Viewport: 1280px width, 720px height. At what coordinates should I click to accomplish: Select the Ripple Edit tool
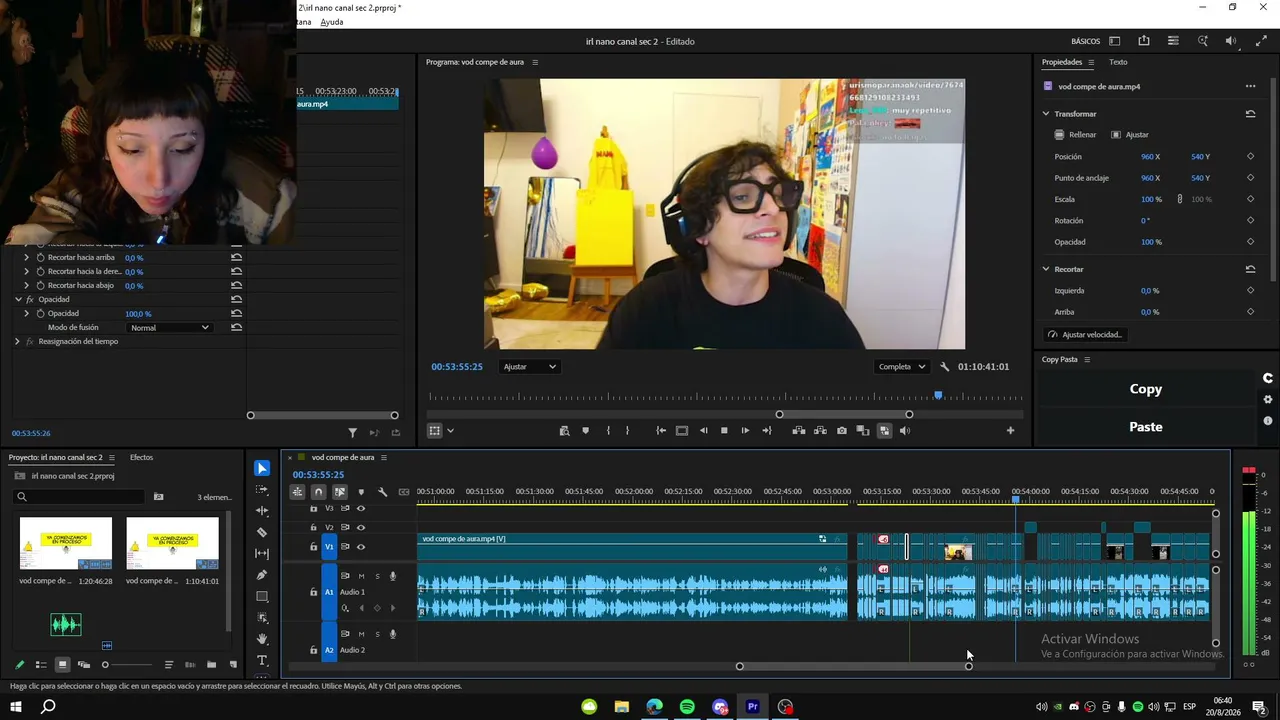pos(262,511)
